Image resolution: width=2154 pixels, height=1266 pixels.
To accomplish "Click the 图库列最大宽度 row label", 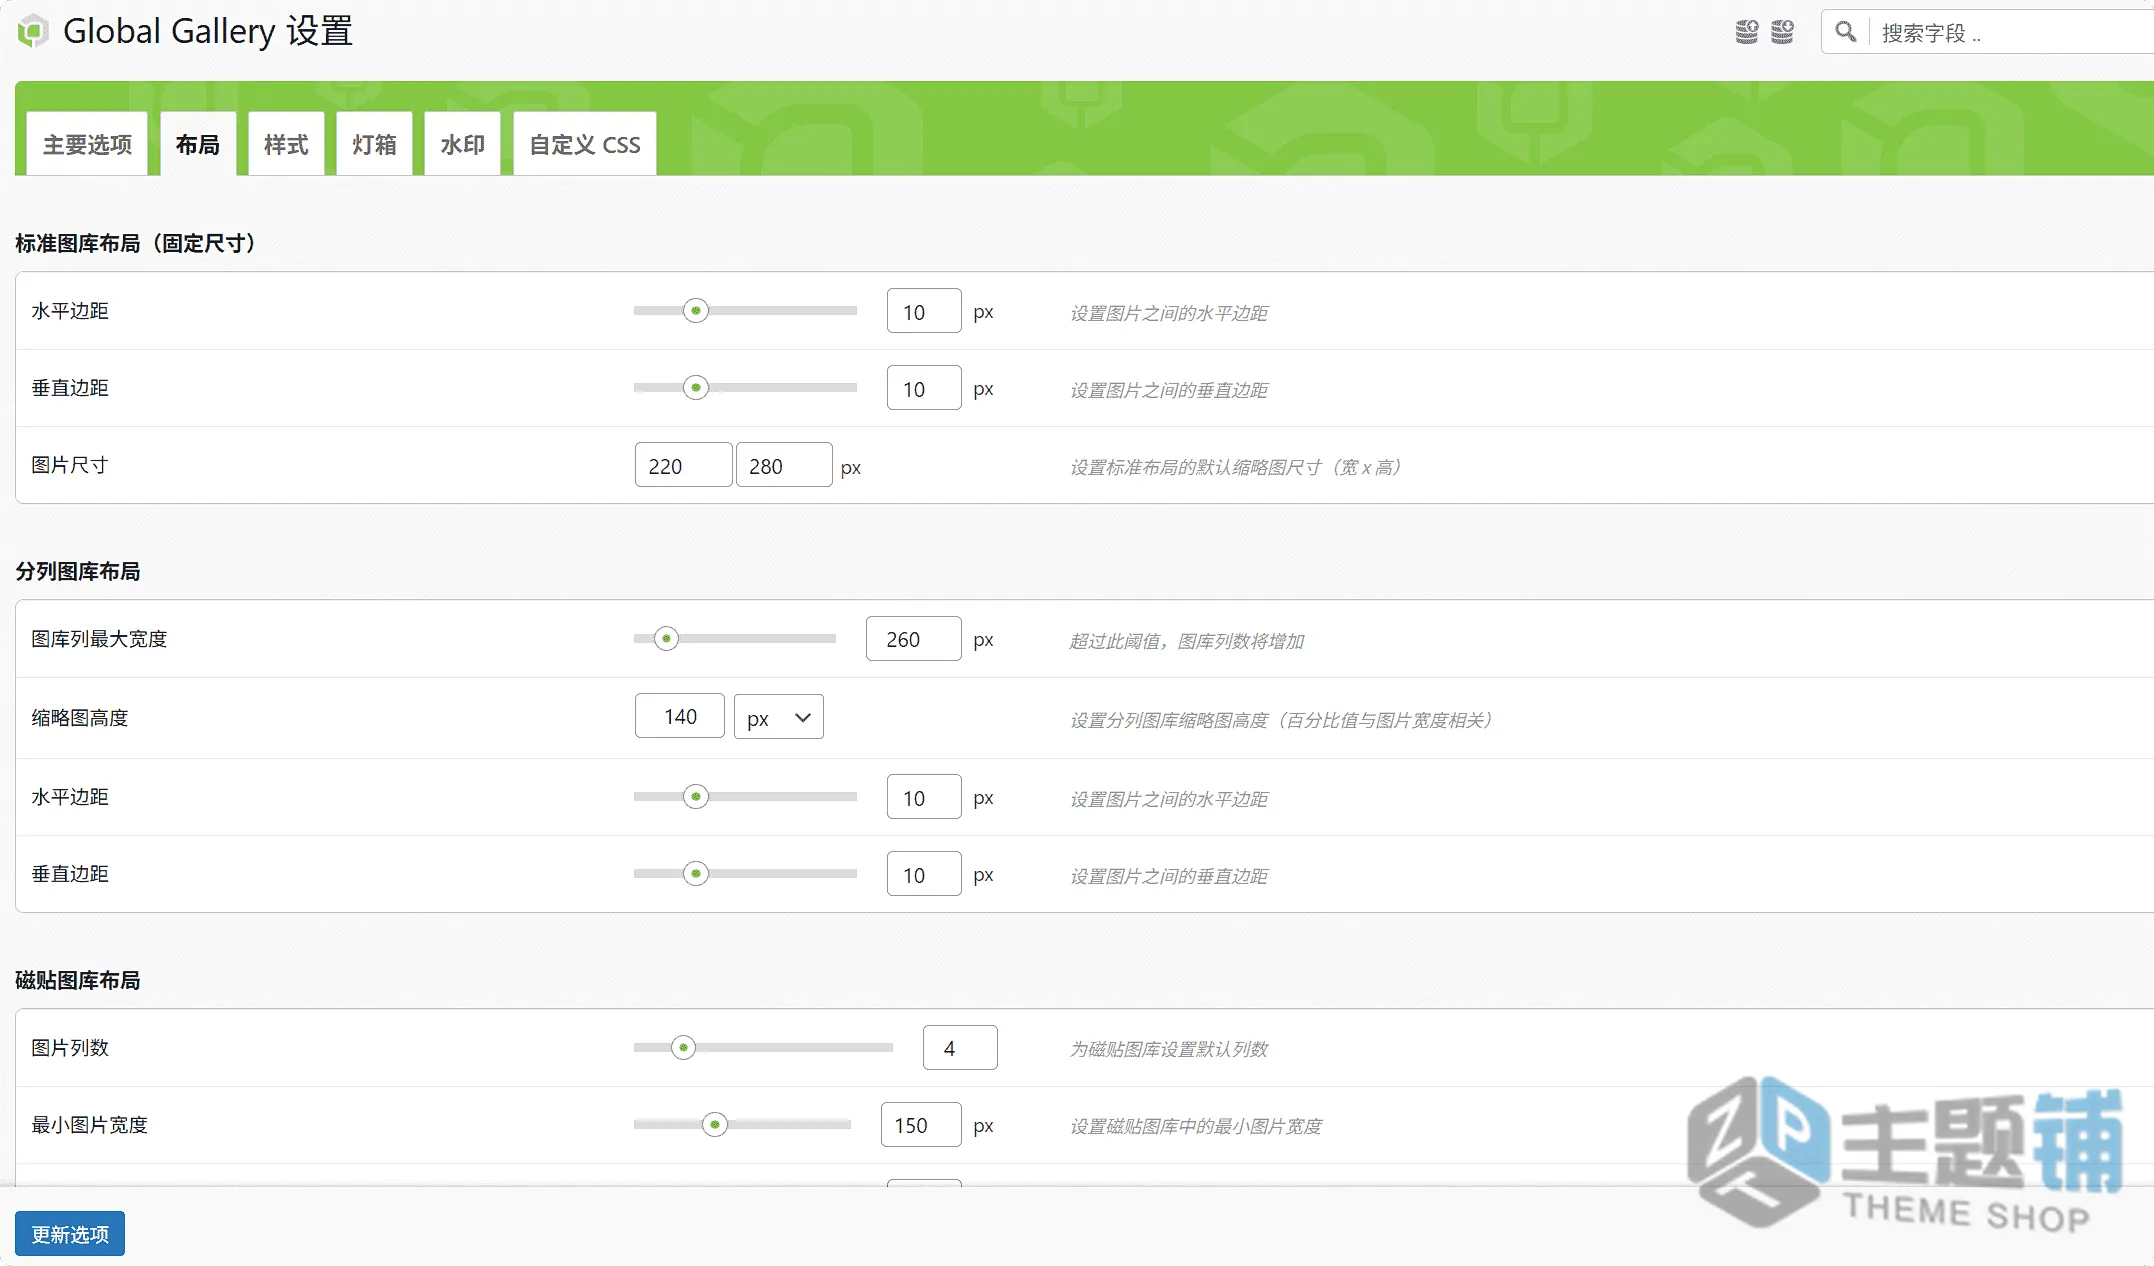I will pyautogui.click(x=99, y=639).
